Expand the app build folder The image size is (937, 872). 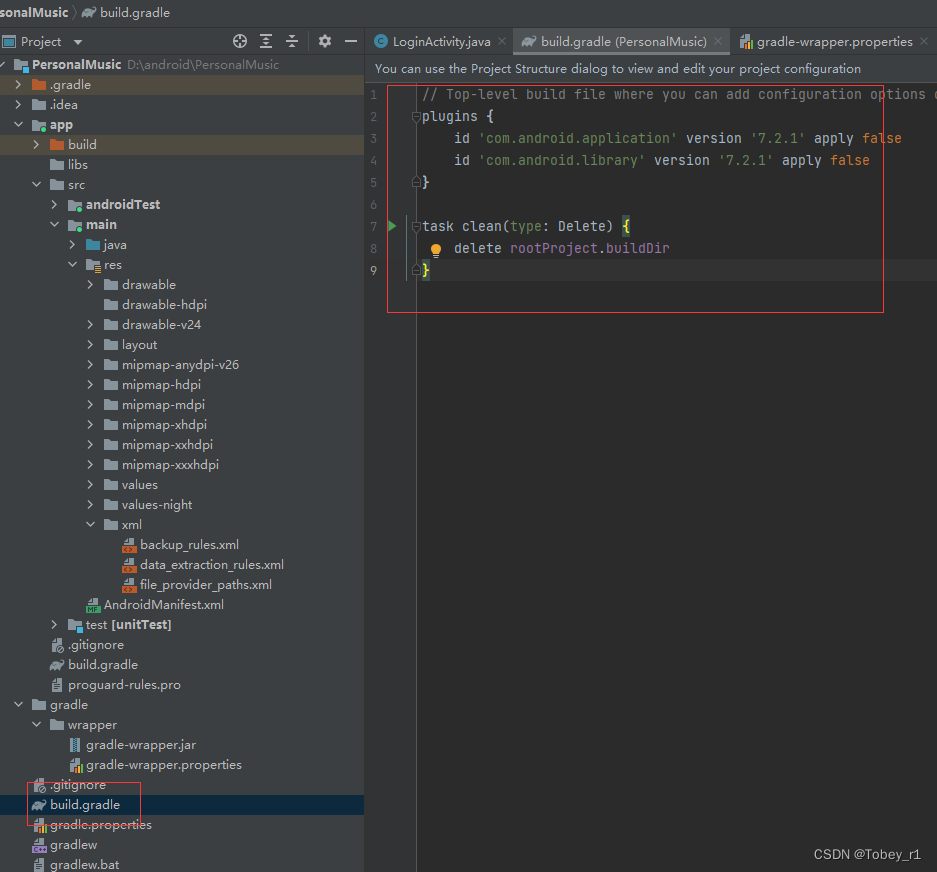[x=36, y=145]
